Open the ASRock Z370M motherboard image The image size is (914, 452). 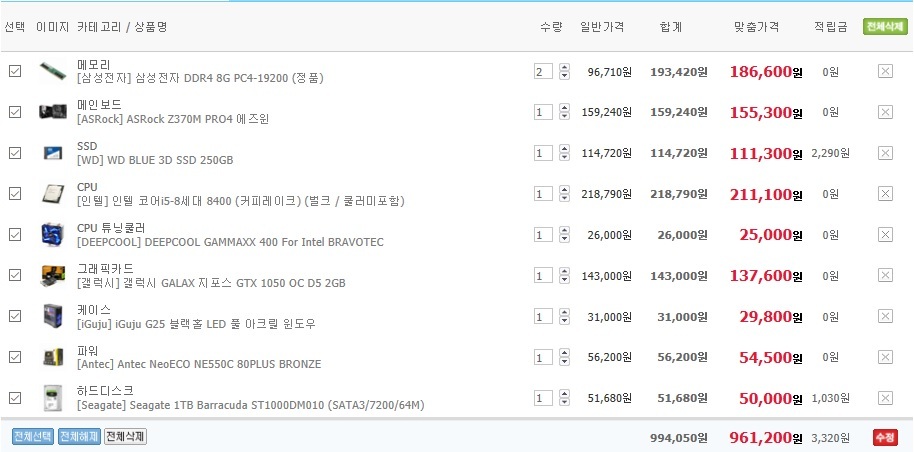point(53,111)
